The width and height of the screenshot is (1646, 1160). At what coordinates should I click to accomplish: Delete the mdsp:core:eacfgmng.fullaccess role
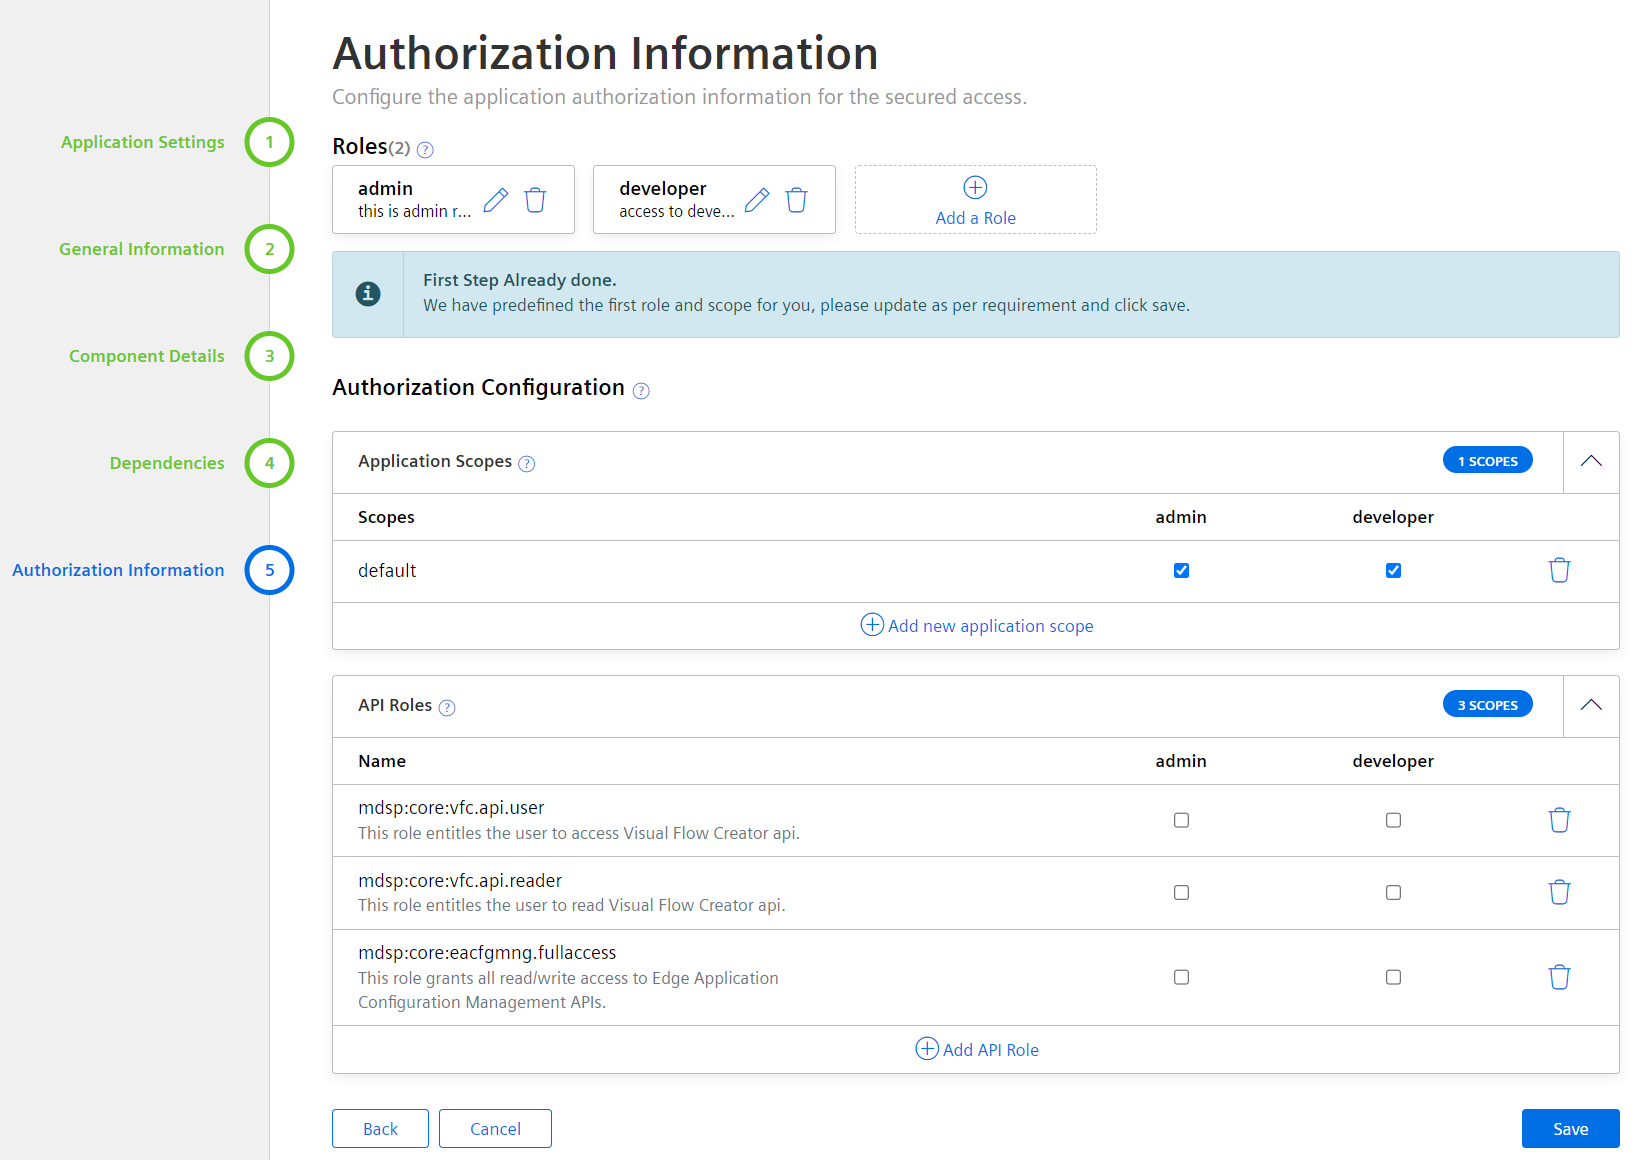[x=1559, y=977]
